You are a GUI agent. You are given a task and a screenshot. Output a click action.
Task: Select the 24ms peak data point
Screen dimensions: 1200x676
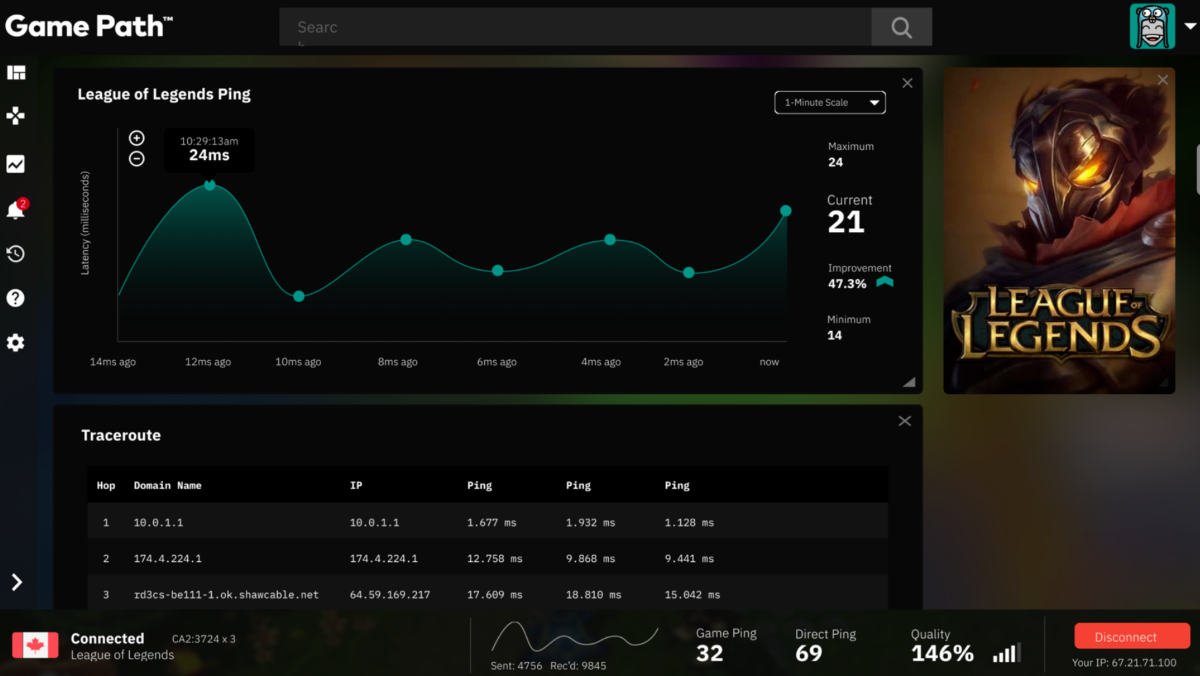[x=210, y=185]
